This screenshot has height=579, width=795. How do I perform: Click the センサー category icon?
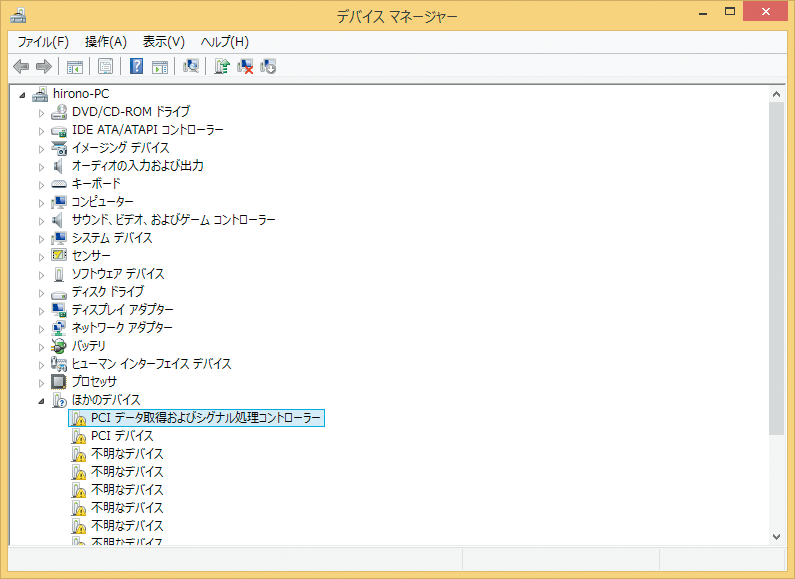coord(59,255)
